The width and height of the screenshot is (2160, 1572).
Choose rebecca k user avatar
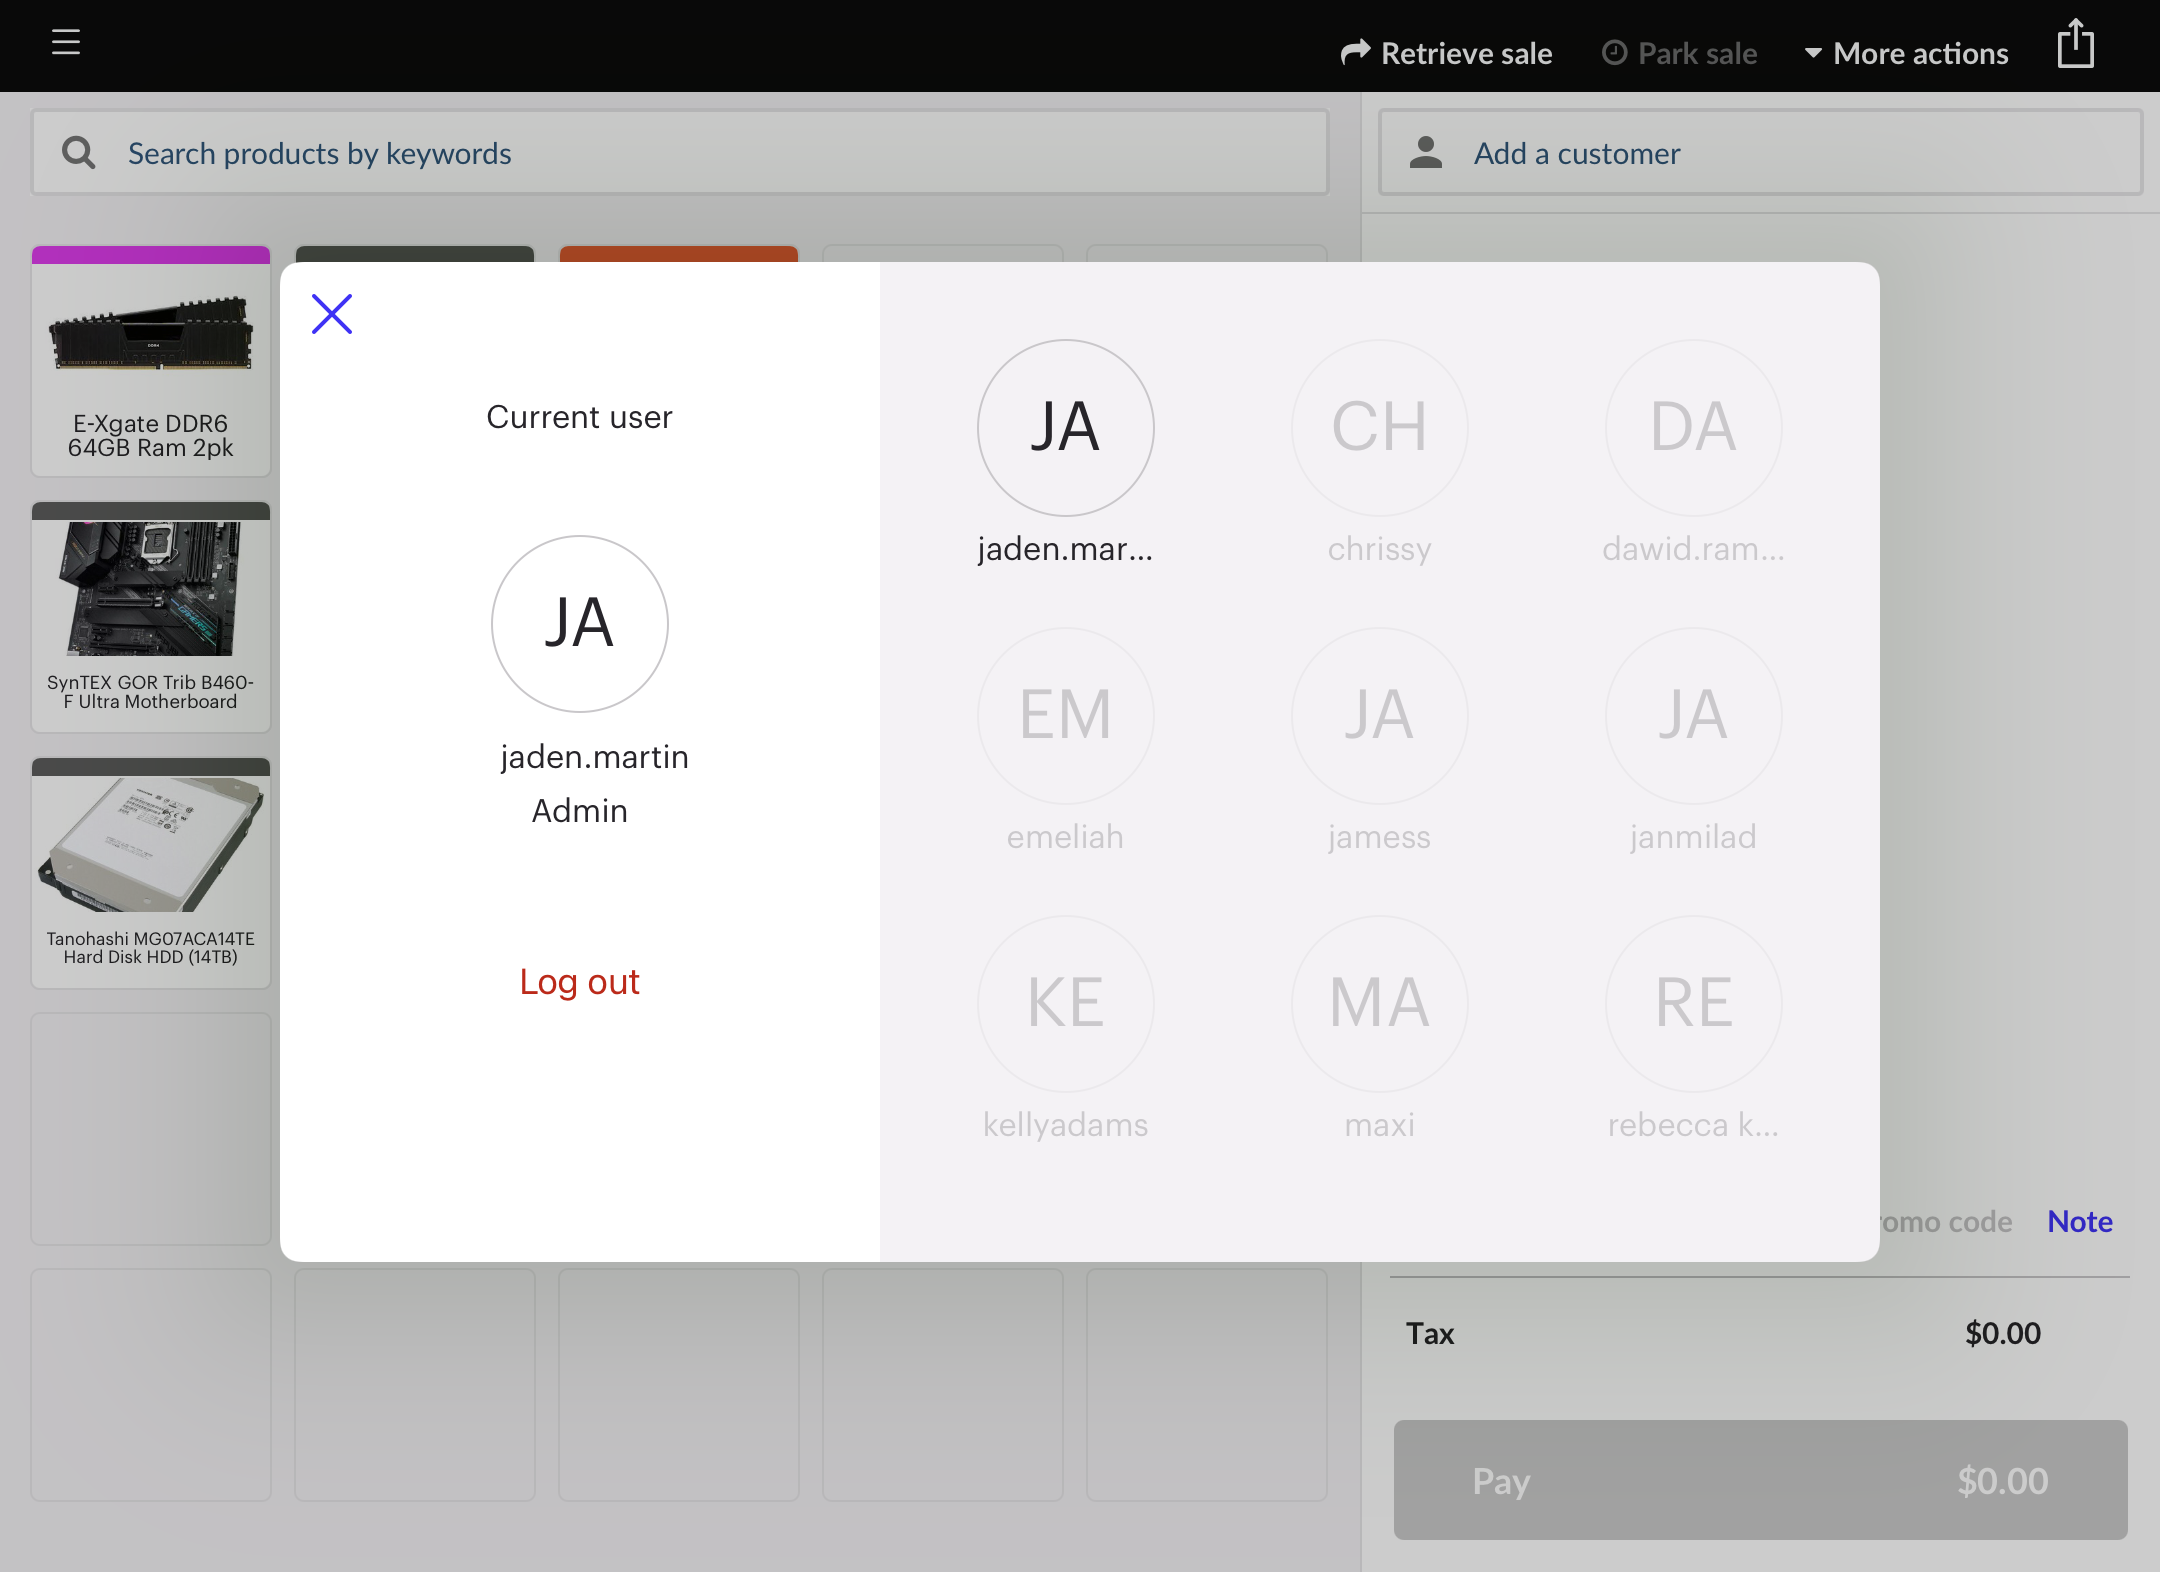(x=1693, y=1004)
